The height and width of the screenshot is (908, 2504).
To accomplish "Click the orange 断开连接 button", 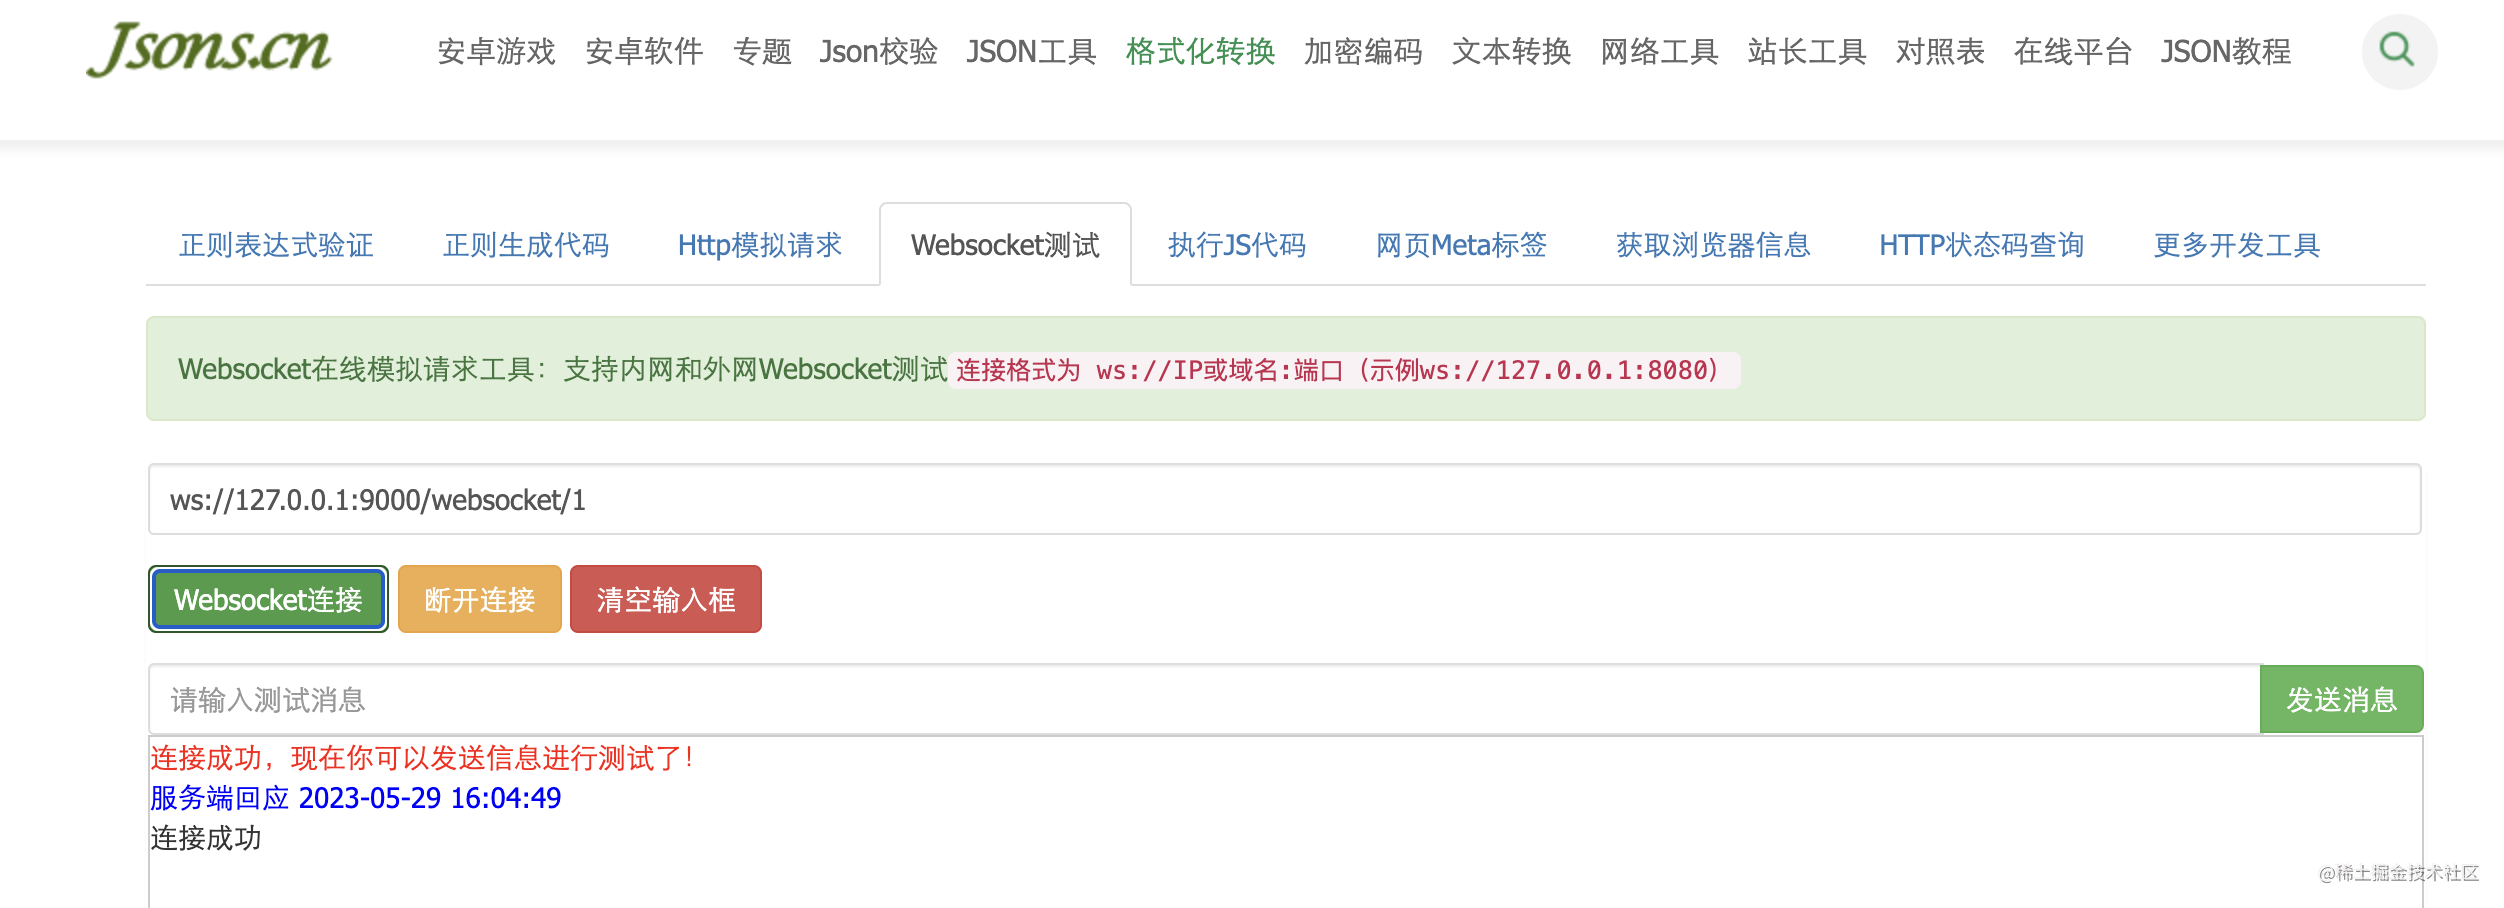I will click(x=480, y=599).
